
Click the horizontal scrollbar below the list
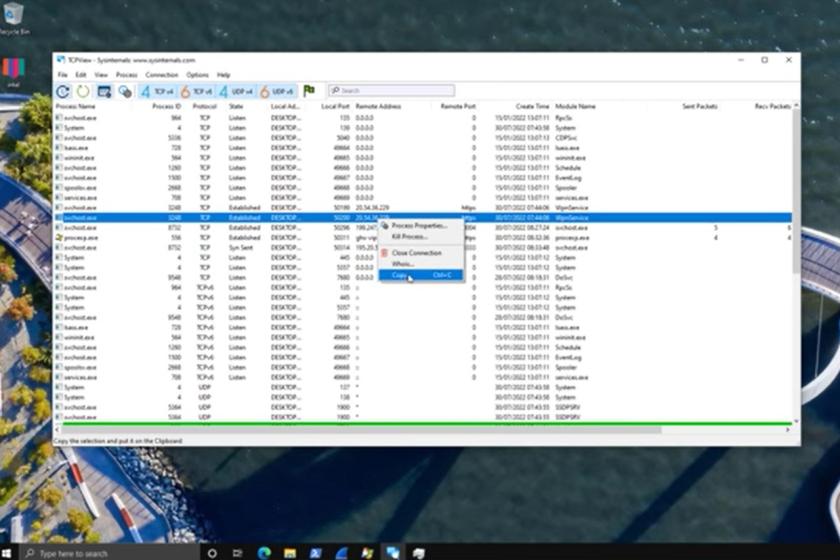[x=362, y=430]
